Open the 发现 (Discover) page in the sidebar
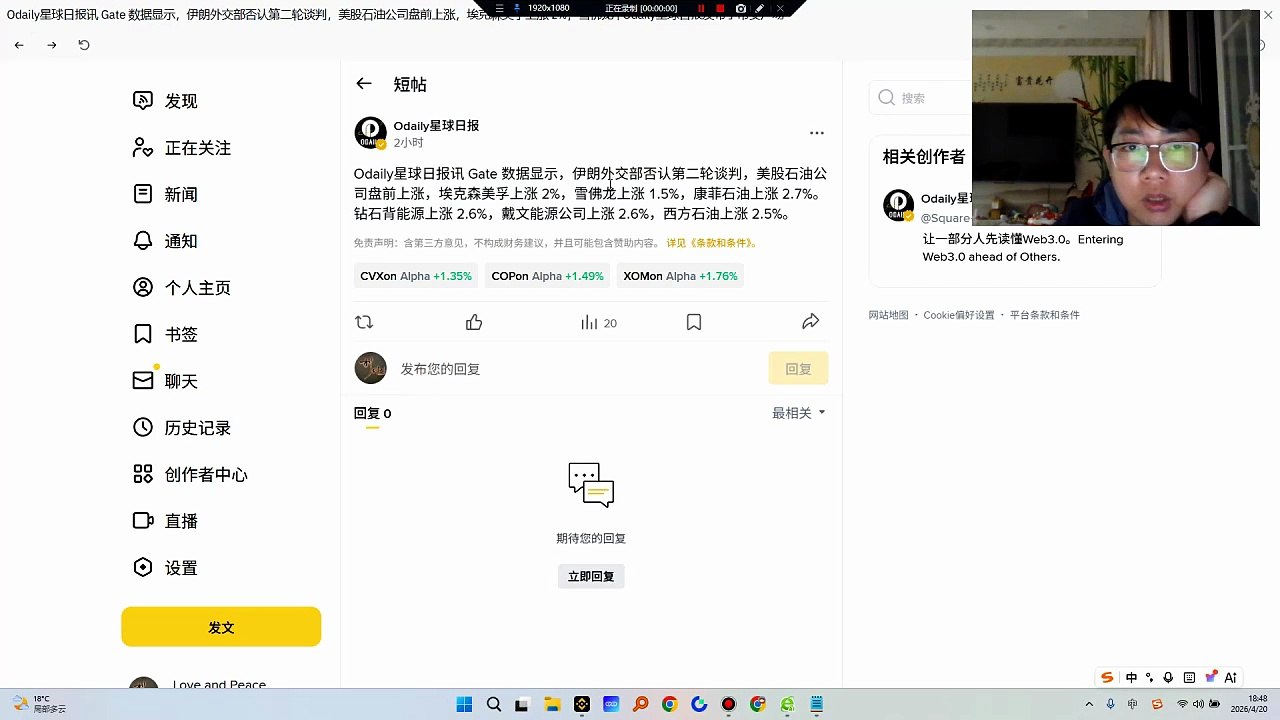Image resolution: width=1280 pixels, height=720 pixels. (x=166, y=101)
